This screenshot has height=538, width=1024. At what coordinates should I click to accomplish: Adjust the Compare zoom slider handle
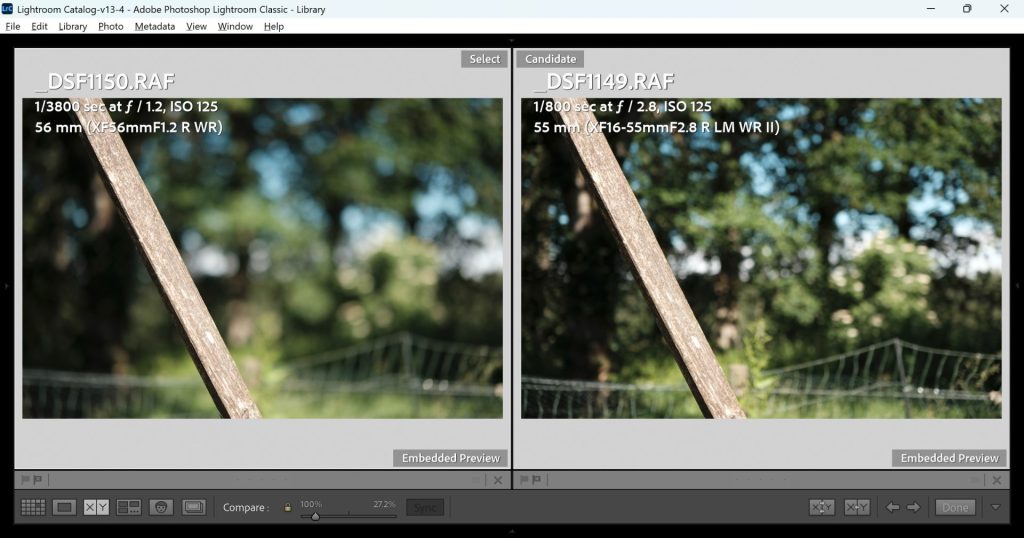315,516
